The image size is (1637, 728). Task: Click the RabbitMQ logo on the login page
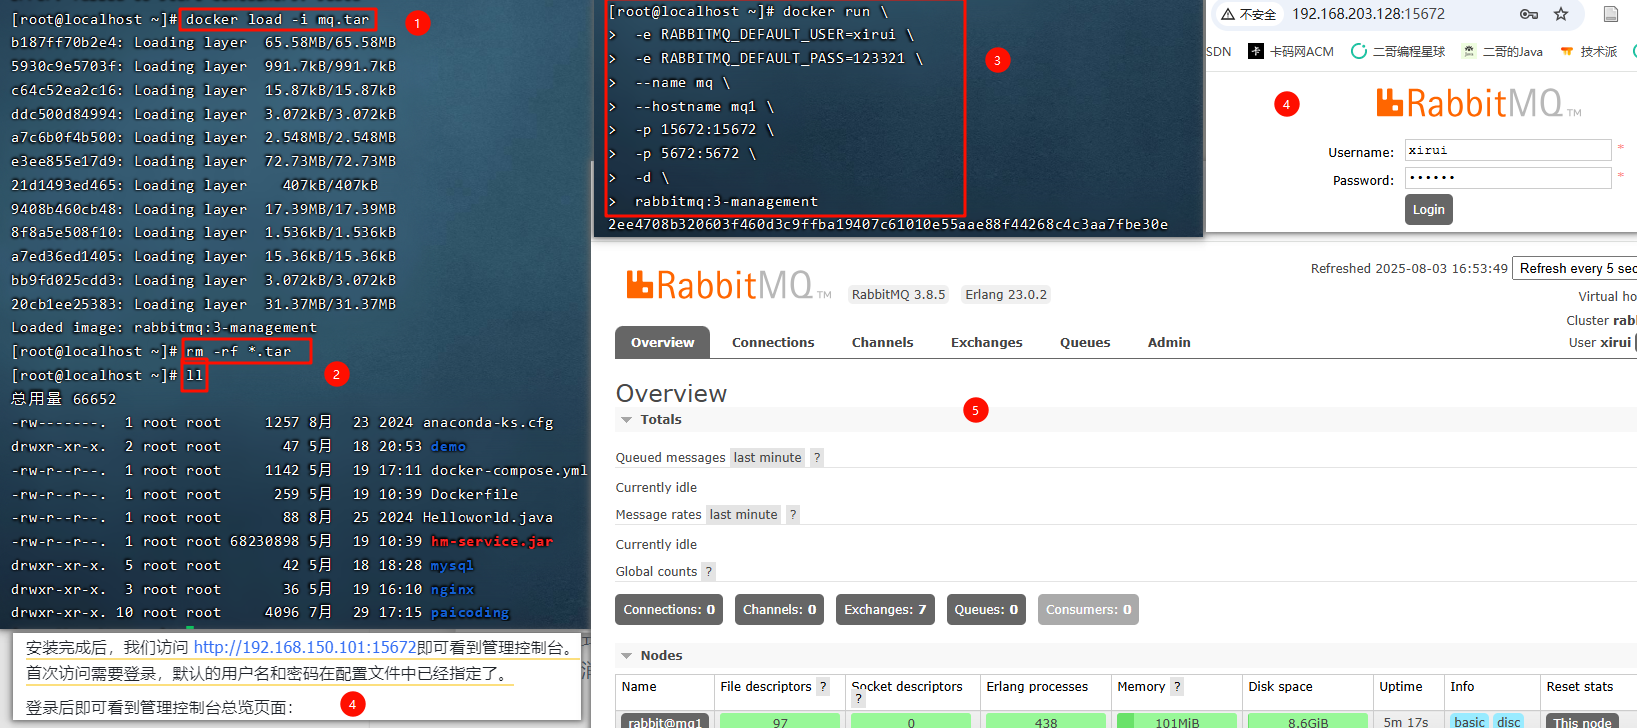coord(1478,103)
